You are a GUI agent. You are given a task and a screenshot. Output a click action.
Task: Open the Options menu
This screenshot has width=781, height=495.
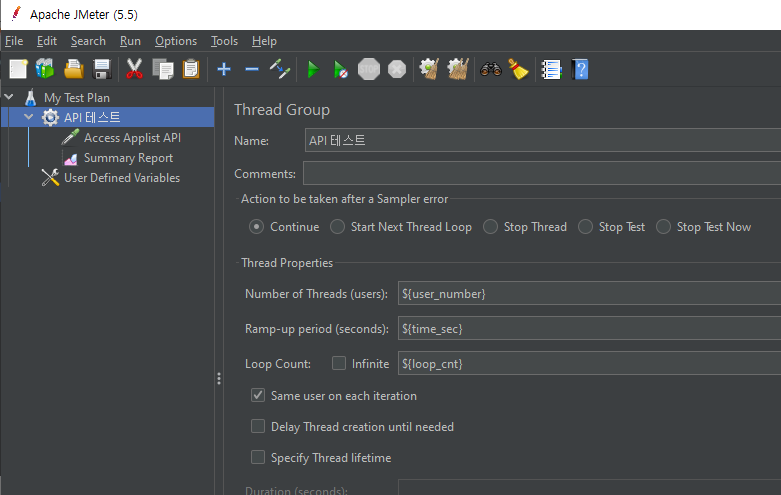176,41
